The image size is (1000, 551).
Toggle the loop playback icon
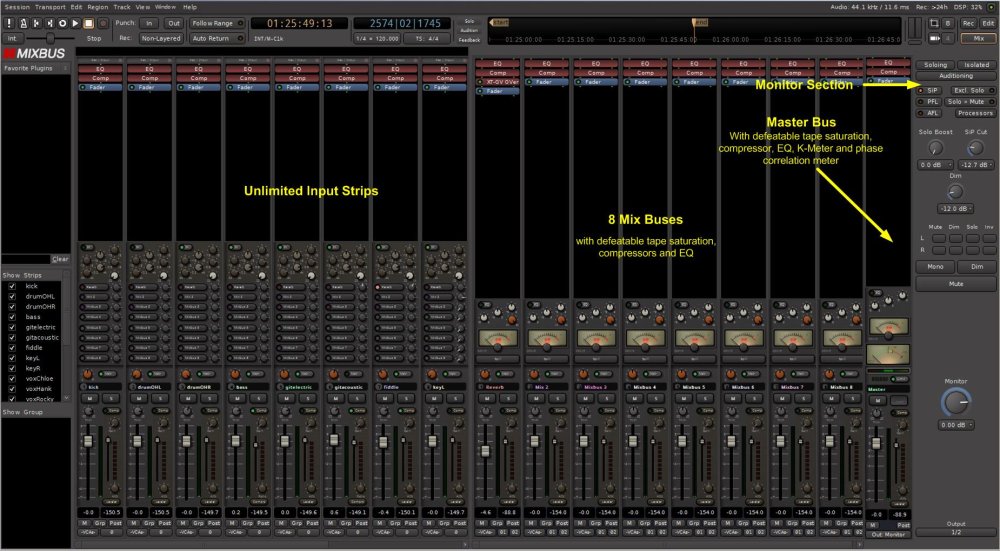62,23
